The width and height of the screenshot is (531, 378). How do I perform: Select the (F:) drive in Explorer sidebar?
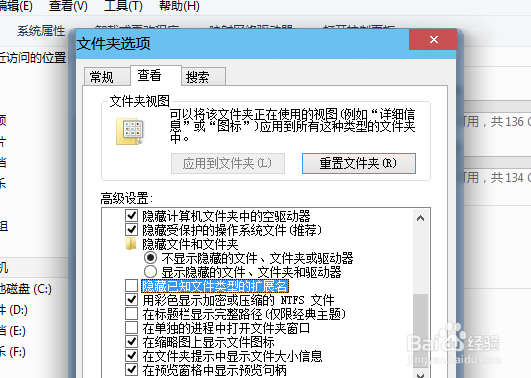point(13,352)
